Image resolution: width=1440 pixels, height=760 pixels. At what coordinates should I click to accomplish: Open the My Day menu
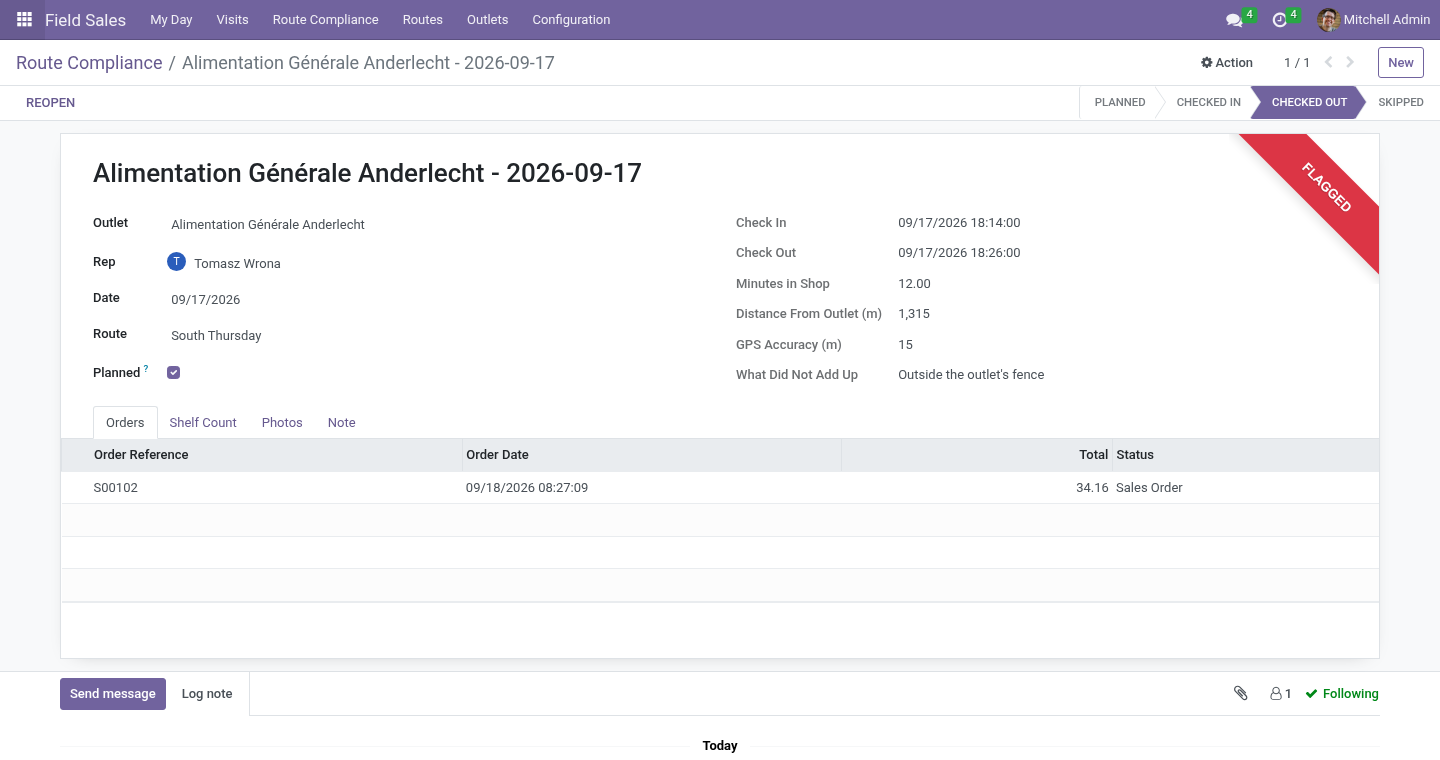(x=171, y=20)
